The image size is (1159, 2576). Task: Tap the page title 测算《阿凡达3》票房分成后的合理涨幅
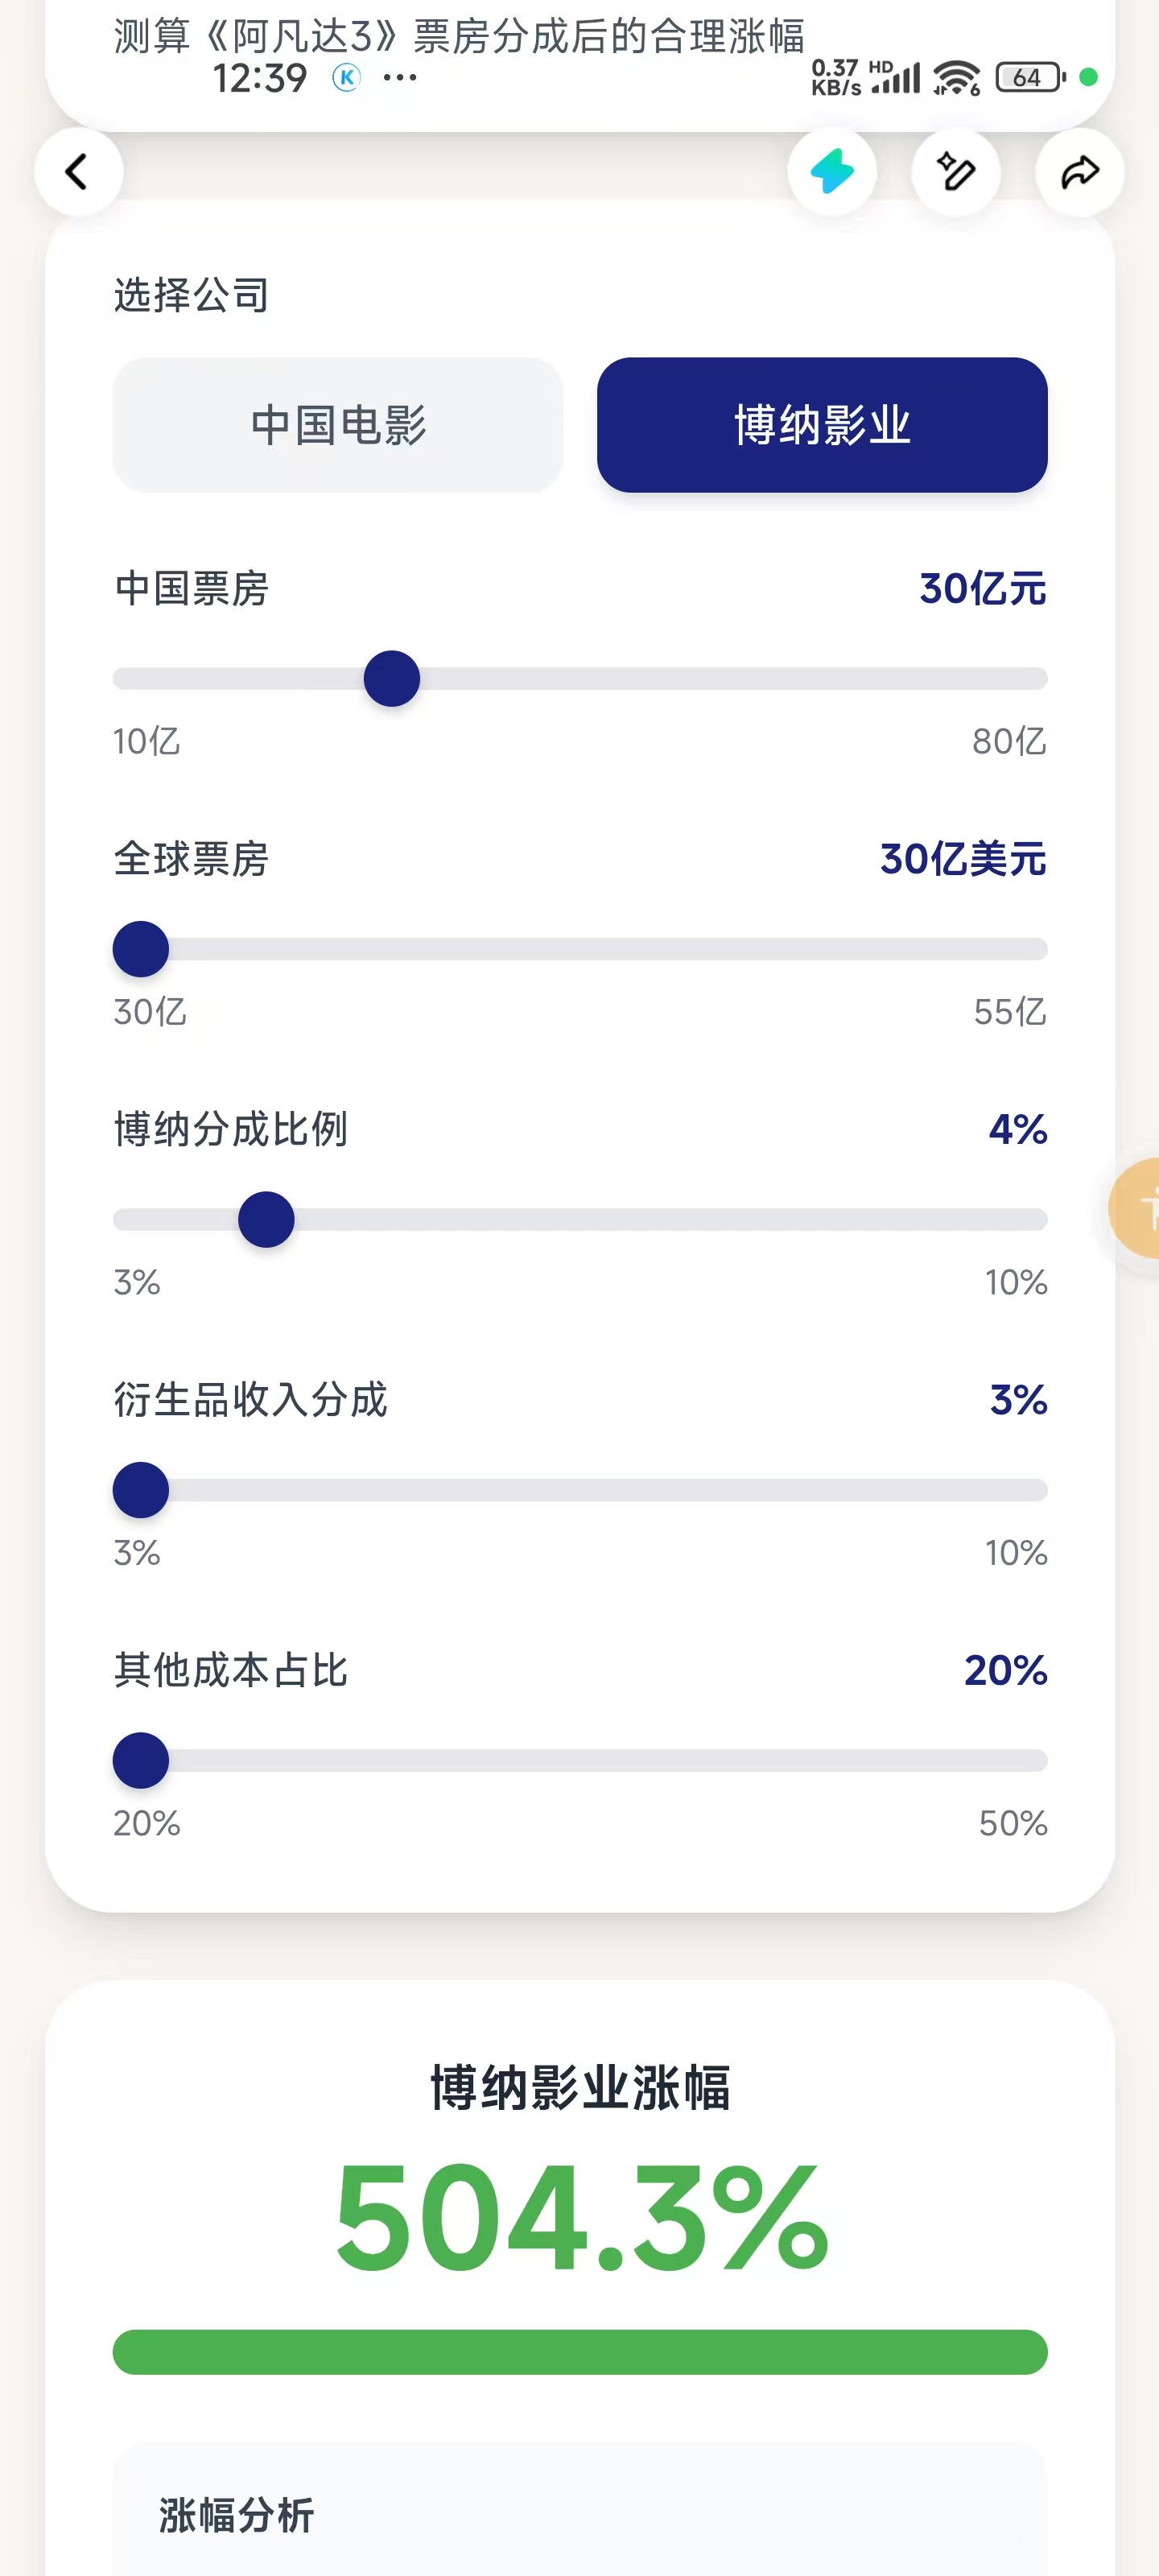[x=459, y=36]
